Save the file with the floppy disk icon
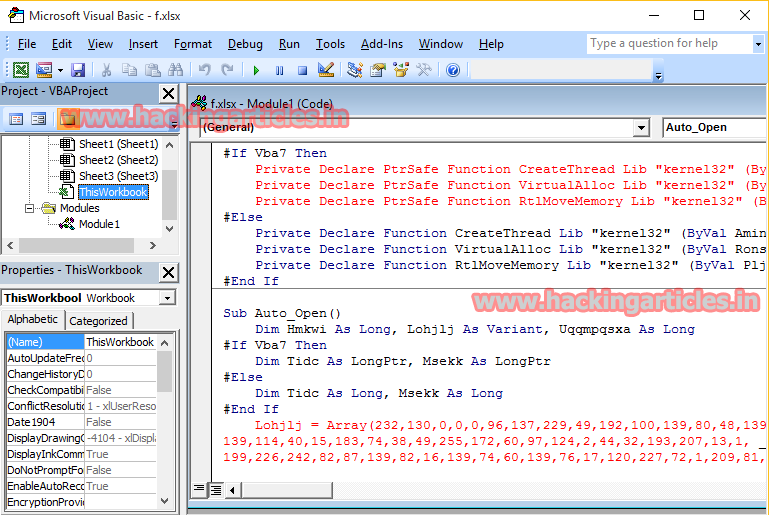Screen dimensions: 769x515 click(x=78, y=70)
